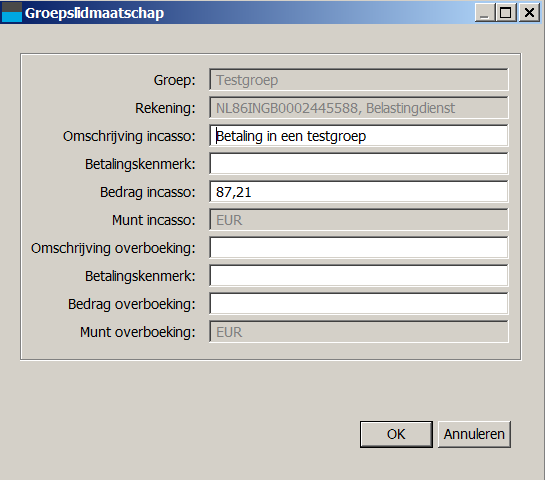Focus the Omschrijving incasso text field

359,136
